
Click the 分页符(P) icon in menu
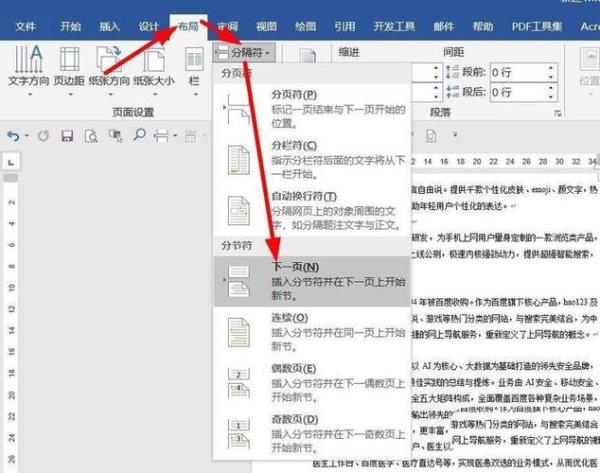coord(237,109)
